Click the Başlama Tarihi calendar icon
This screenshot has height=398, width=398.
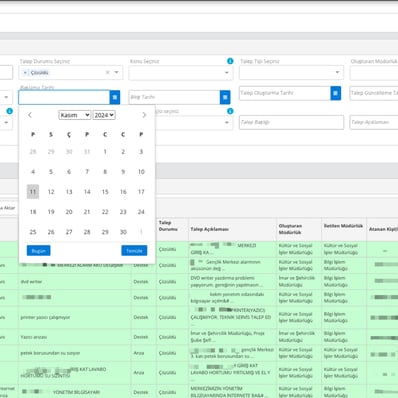pyautogui.click(x=115, y=97)
